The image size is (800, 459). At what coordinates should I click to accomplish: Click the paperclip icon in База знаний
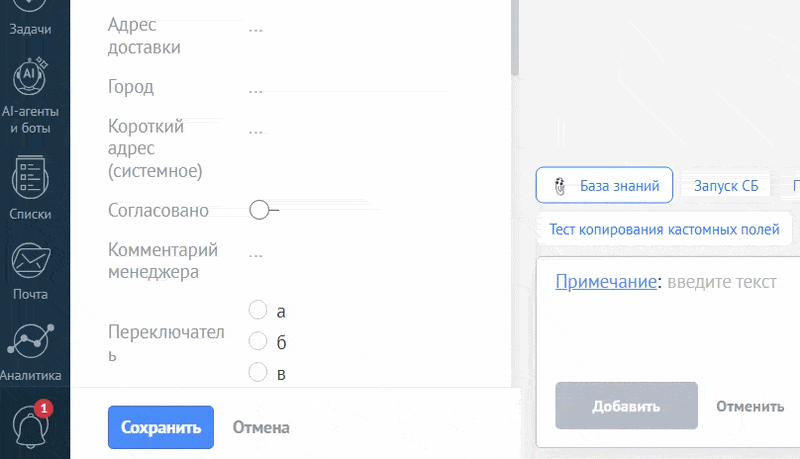click(560, 186)
